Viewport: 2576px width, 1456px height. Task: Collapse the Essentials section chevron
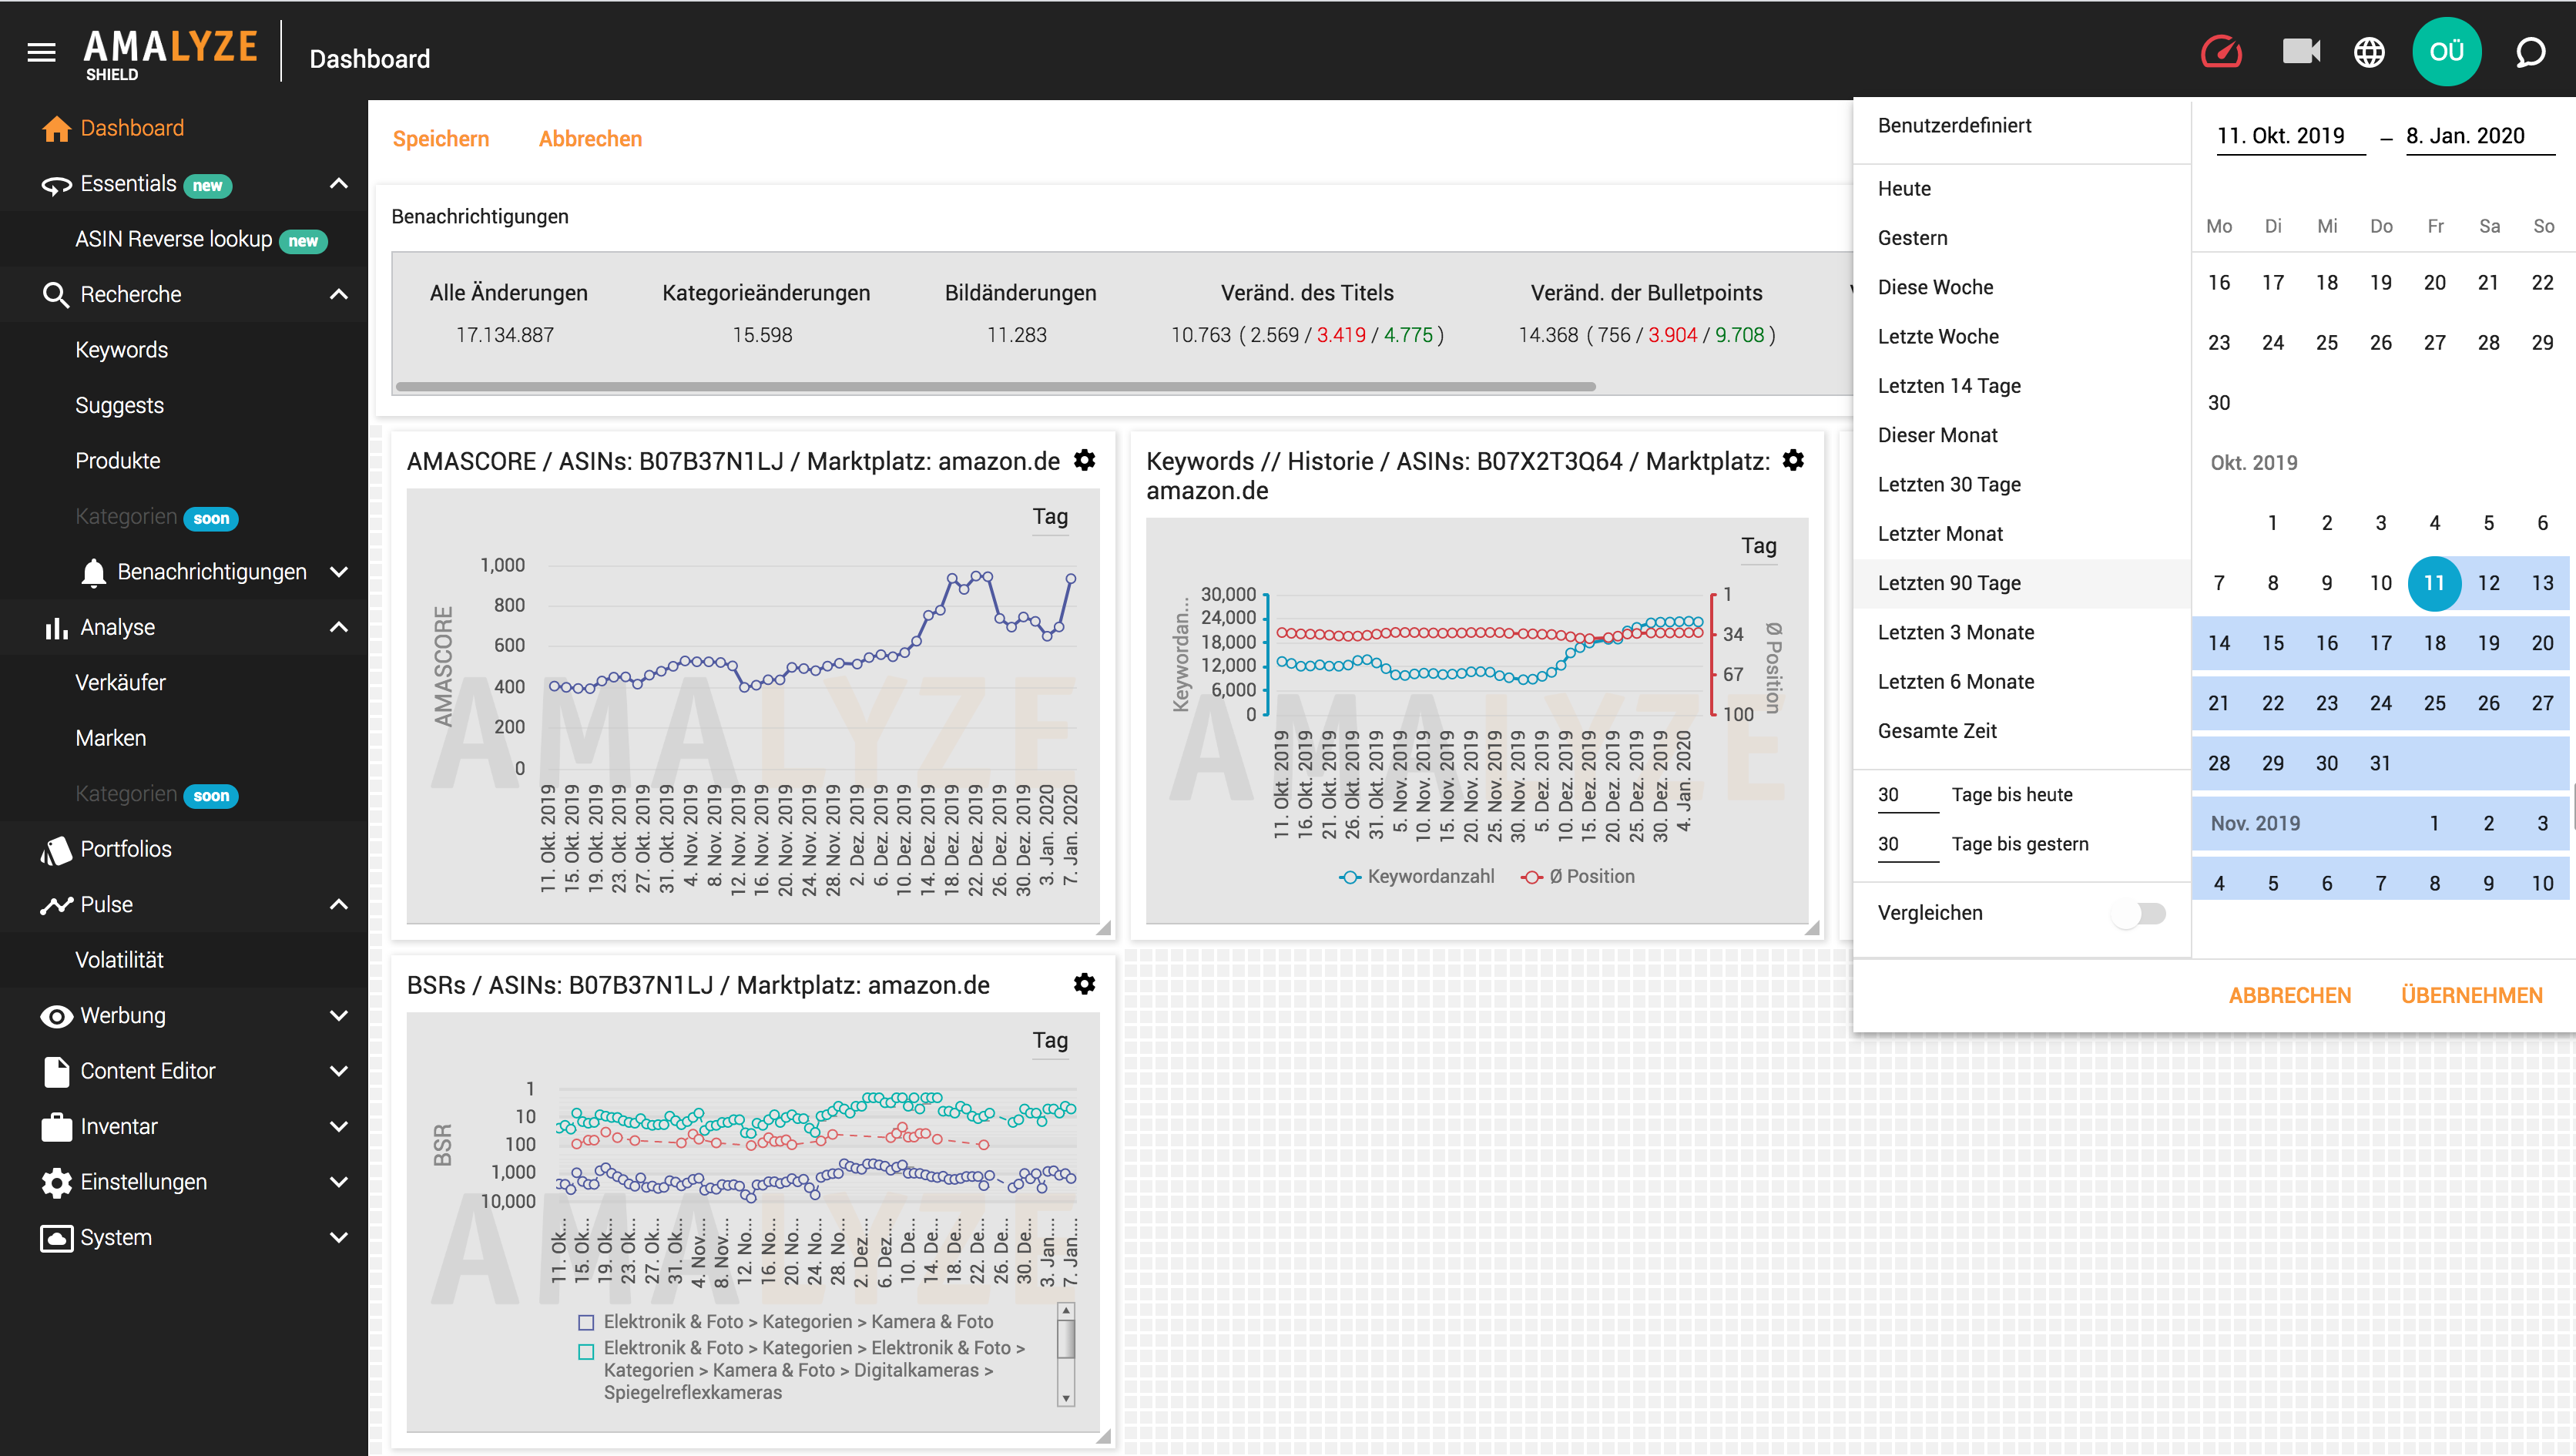point(339,184)
